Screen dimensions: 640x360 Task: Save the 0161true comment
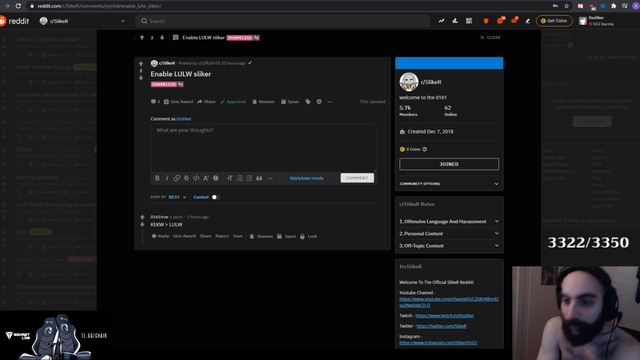point(238,236)
